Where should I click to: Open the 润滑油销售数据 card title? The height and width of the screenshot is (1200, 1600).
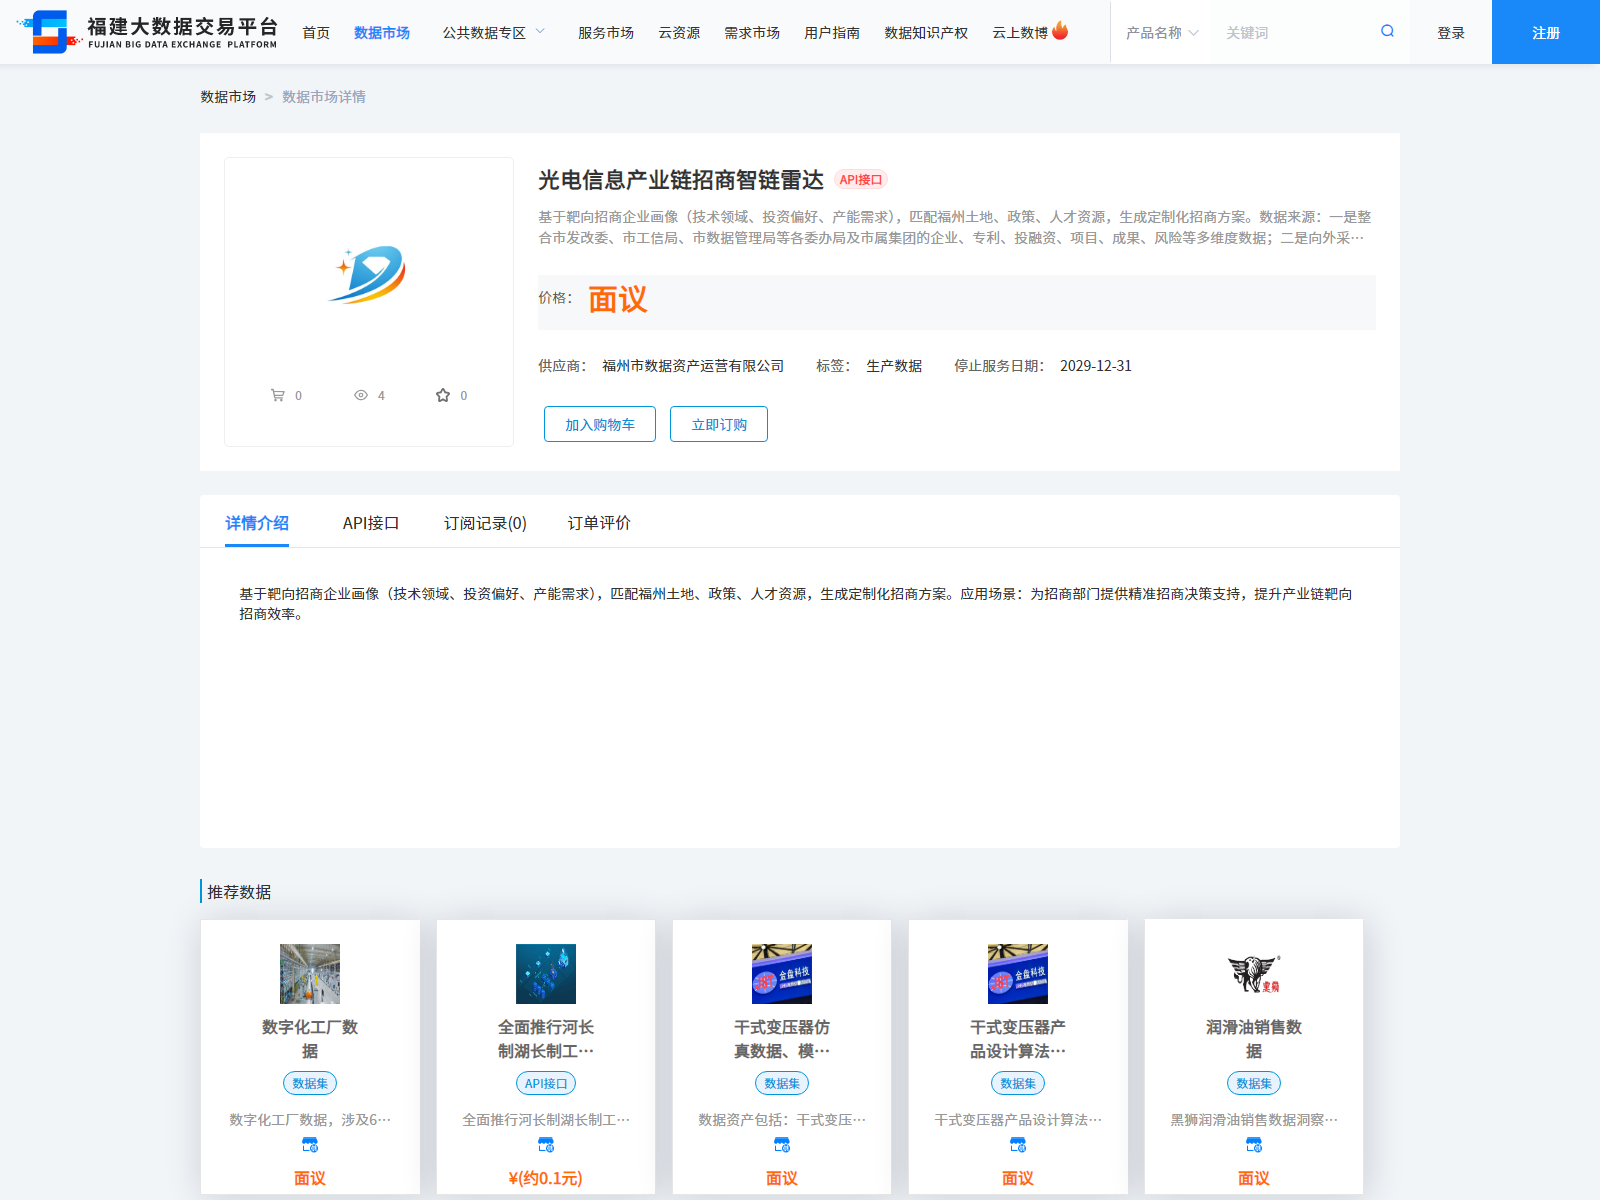(1254, 1039)
